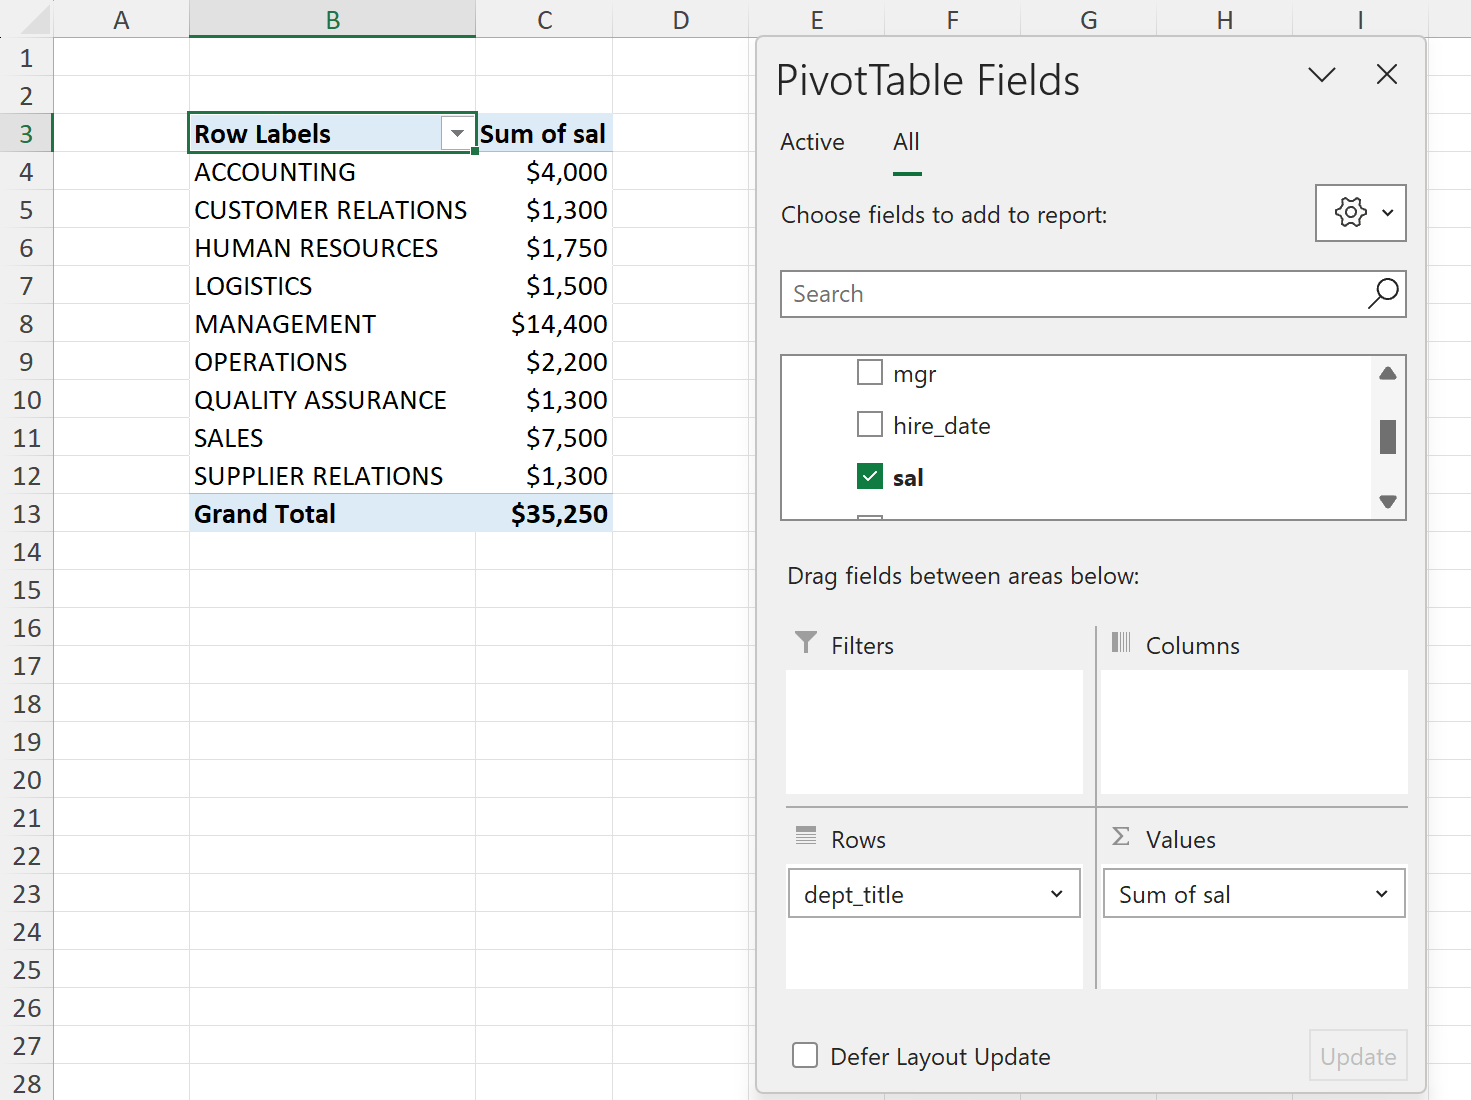The height and width of the screenshot is (1100, 1471).
Task: Click the Update button
Action: click(1357, 1055)
